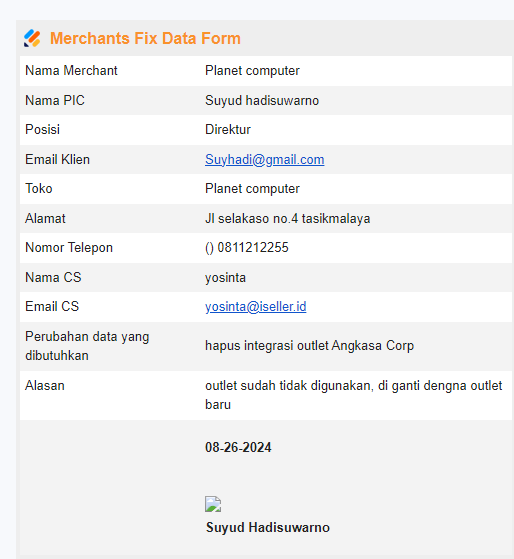Click the phone number 0811212255
Viewport: 514px width, 559px height.
click(x=253, y=247)
